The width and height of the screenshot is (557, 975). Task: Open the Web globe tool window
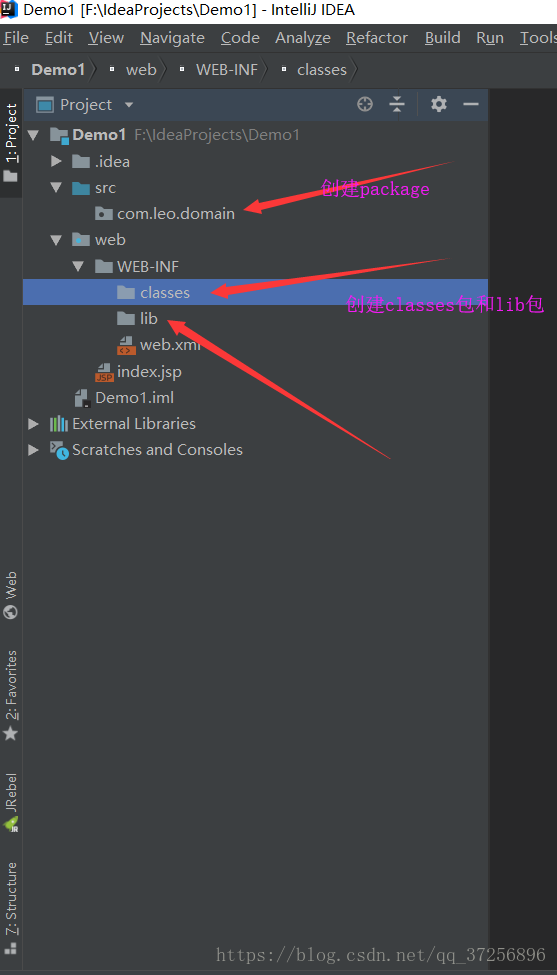coord(11,595)
